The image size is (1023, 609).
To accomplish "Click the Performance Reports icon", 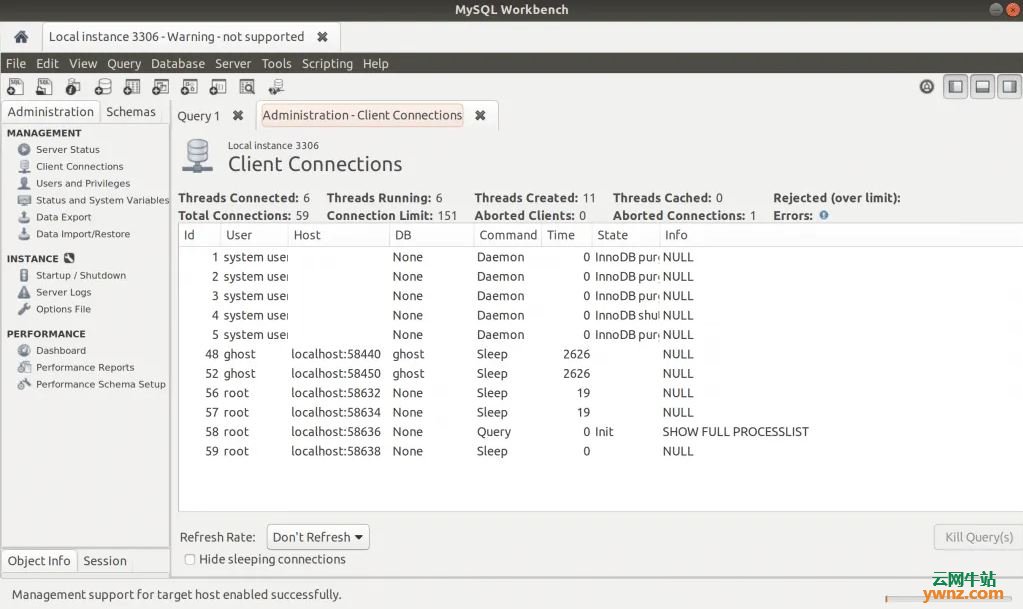I will [x=24, y=367].
